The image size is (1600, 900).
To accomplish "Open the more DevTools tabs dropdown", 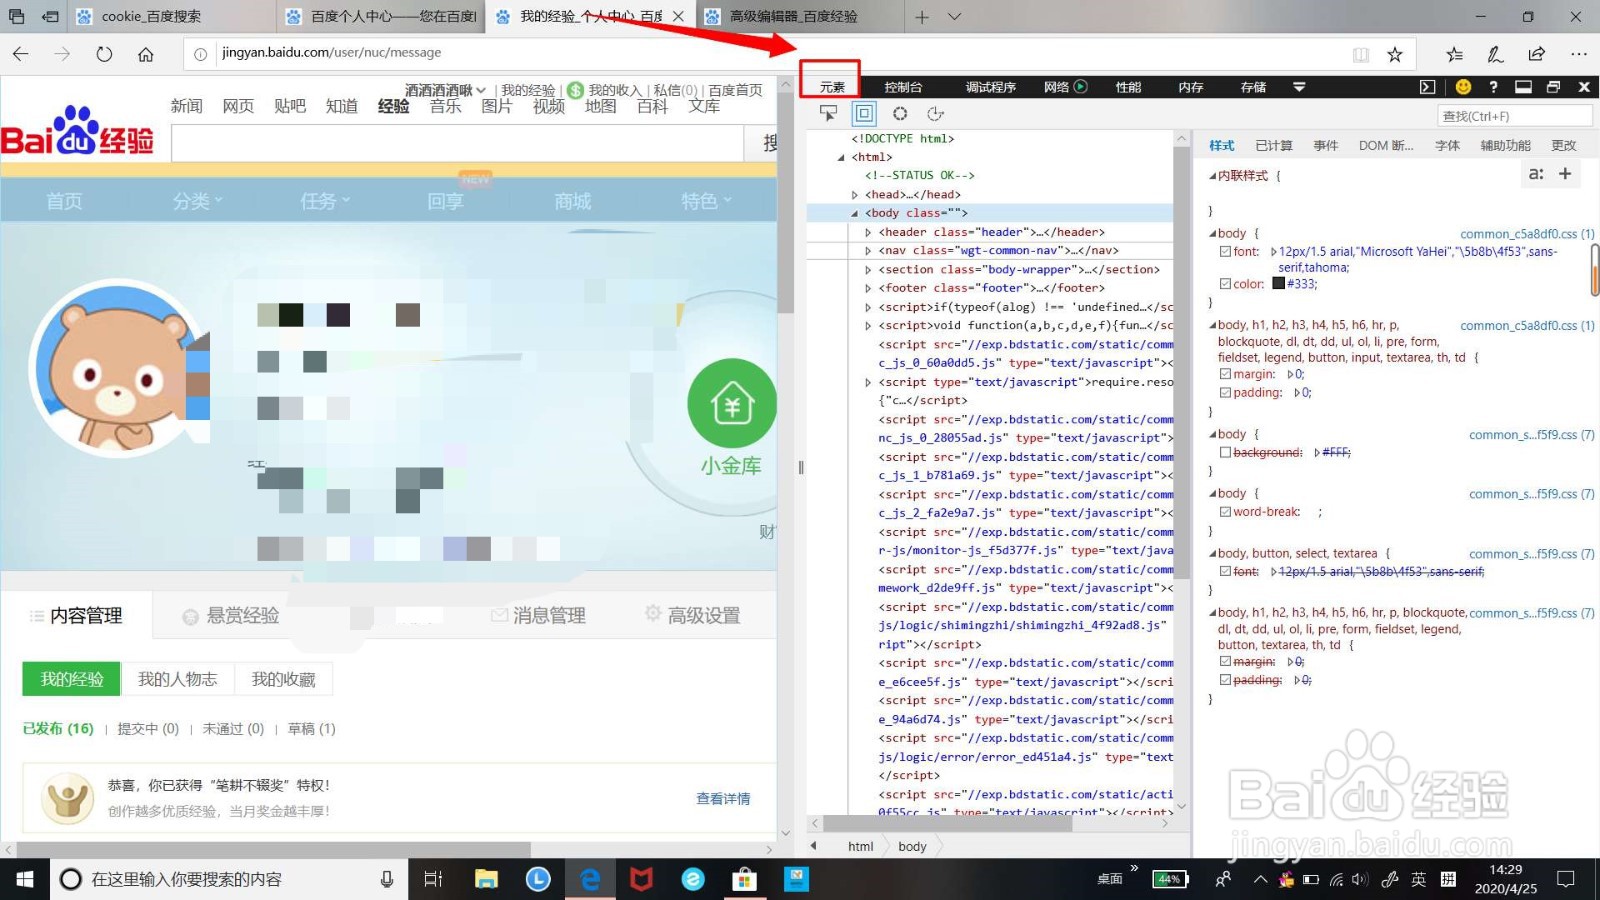I will tap(1299, 87).
